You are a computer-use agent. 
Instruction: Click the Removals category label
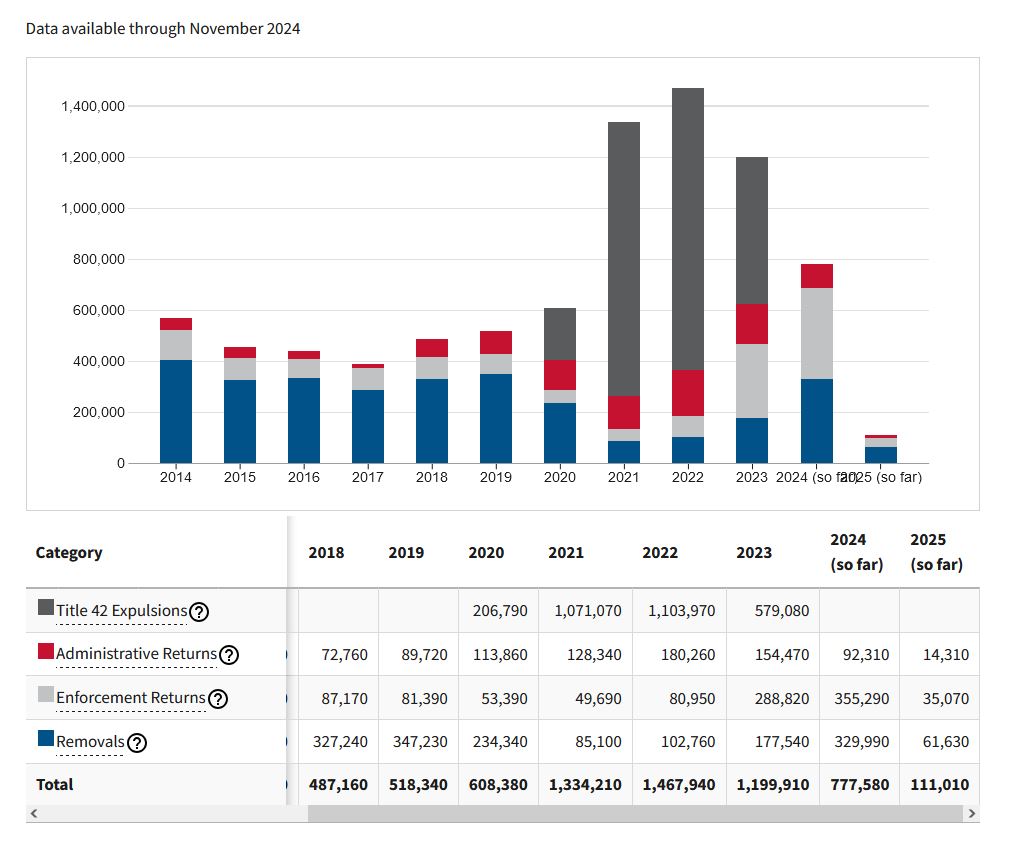point(90,742)
